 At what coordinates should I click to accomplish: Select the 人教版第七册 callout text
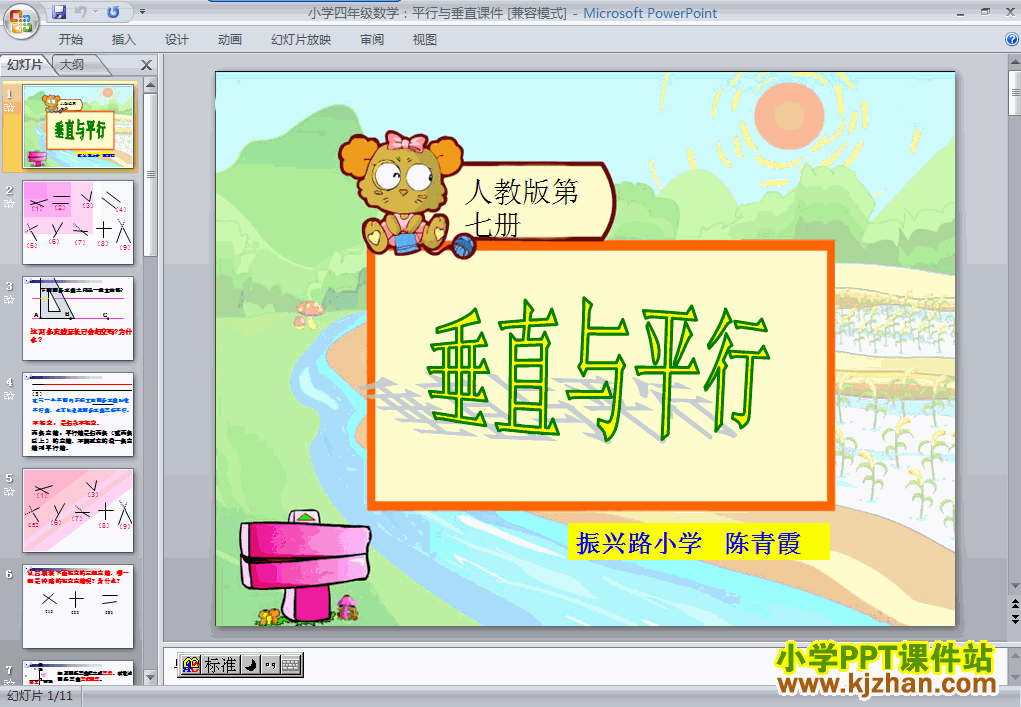522,208
